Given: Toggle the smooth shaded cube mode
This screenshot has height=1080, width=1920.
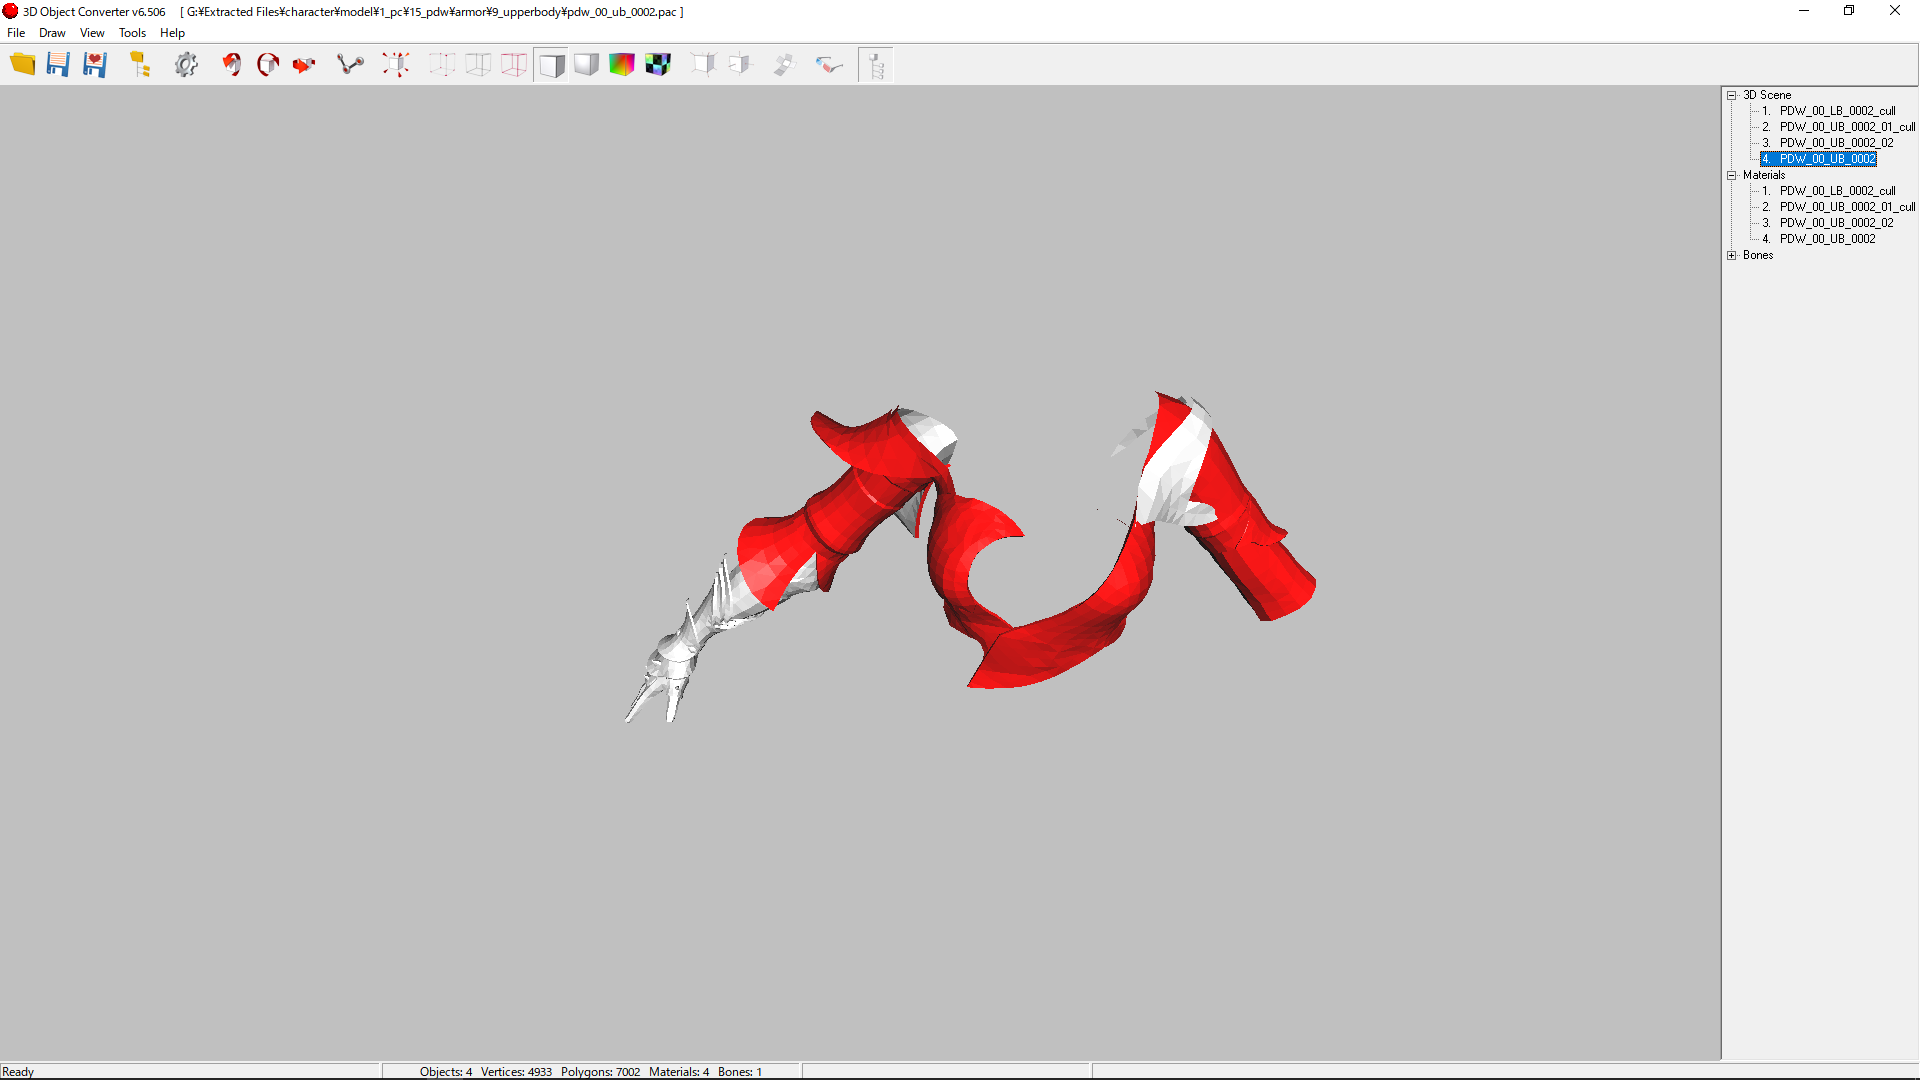Looking at the screenshot, I should [x=586, y=65].
